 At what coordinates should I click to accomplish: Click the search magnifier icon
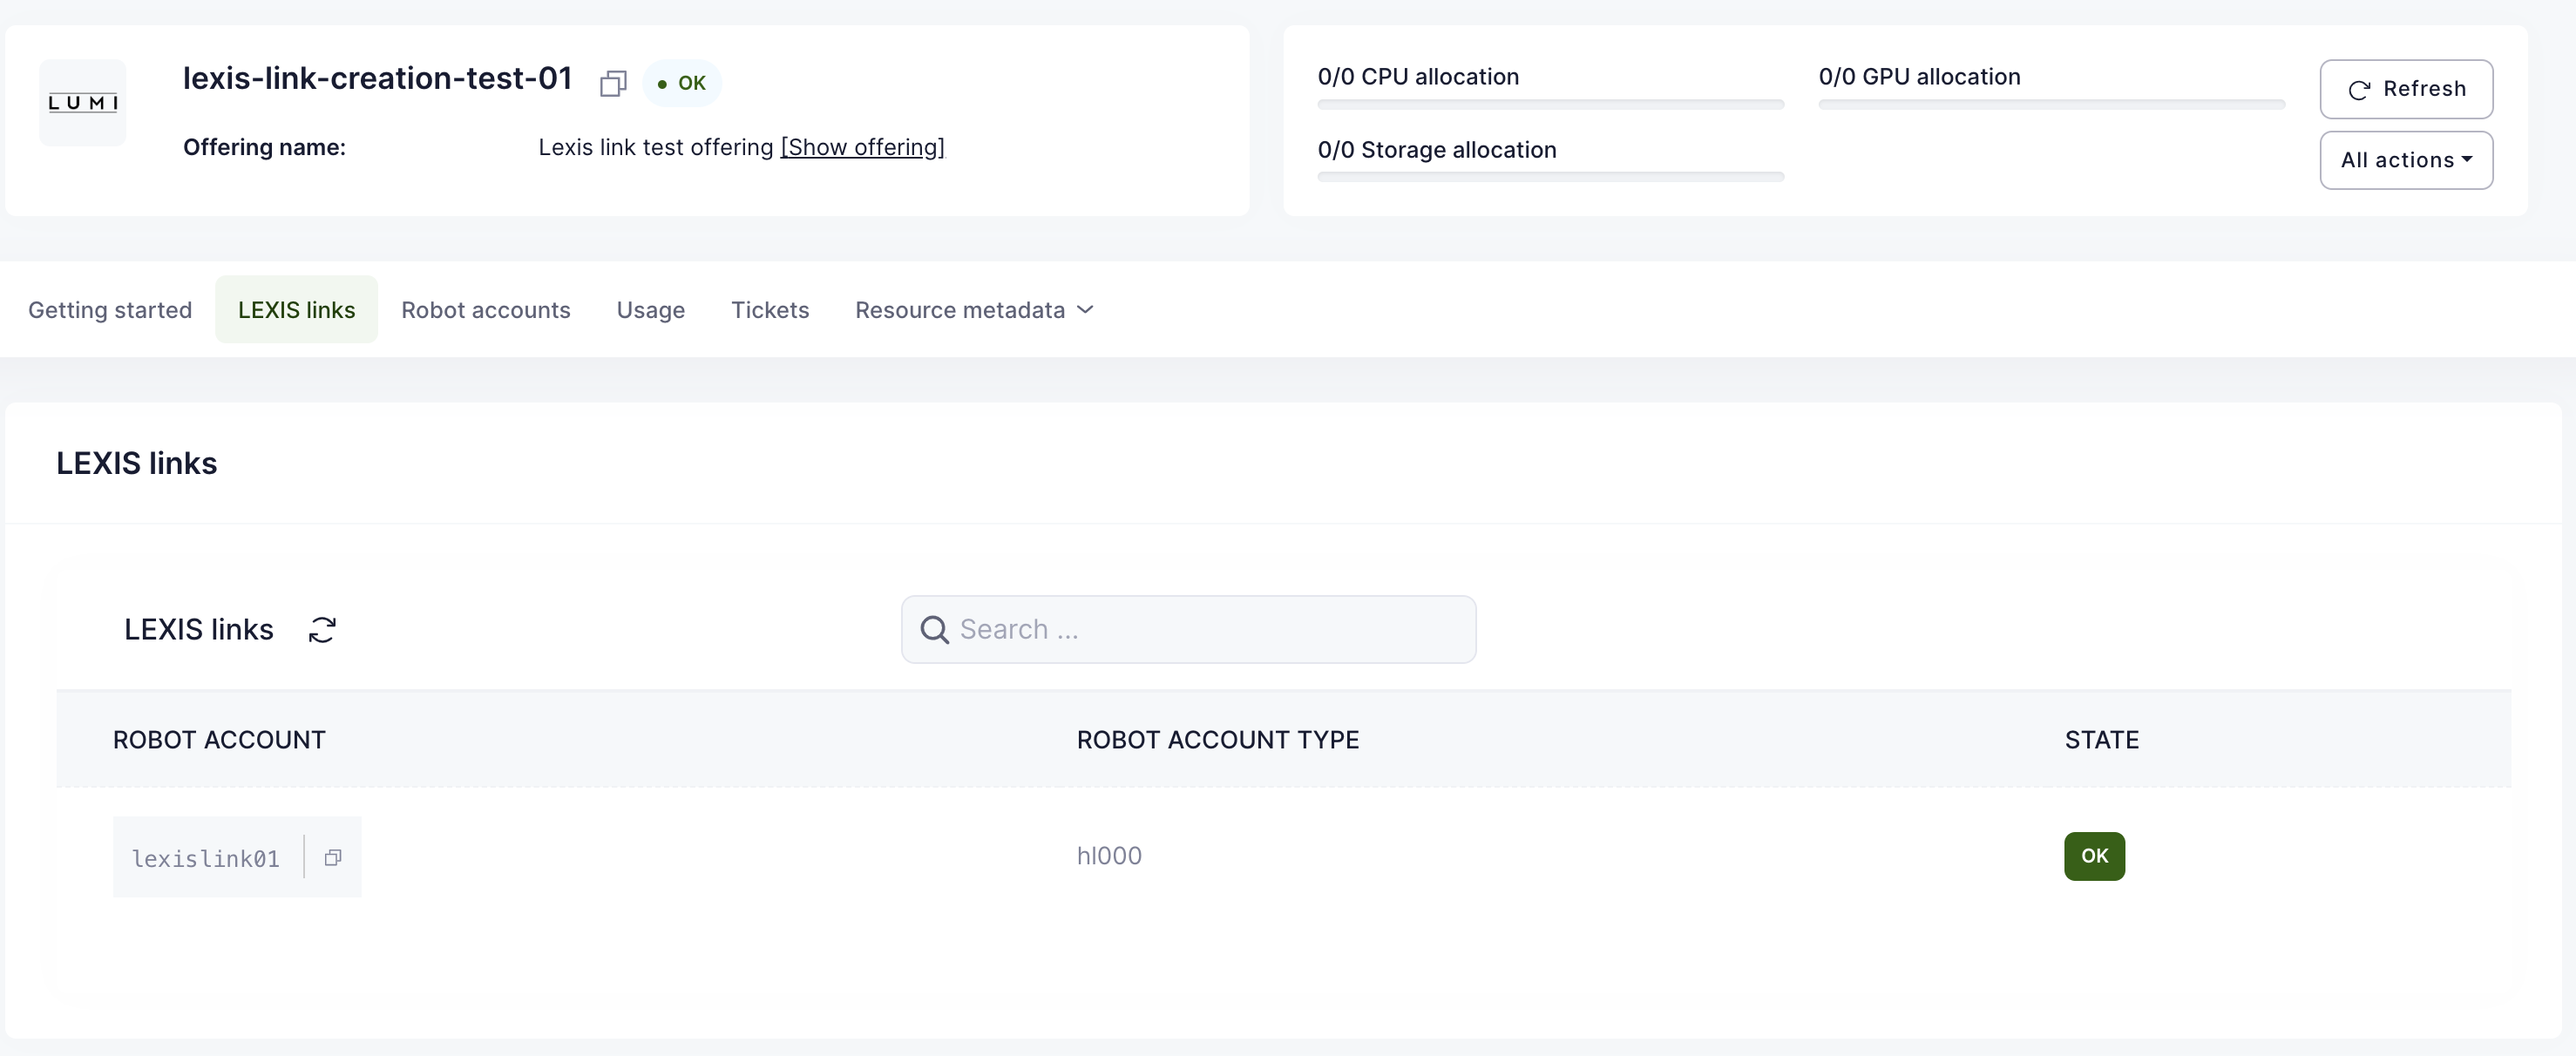click(x=934, y=630)
